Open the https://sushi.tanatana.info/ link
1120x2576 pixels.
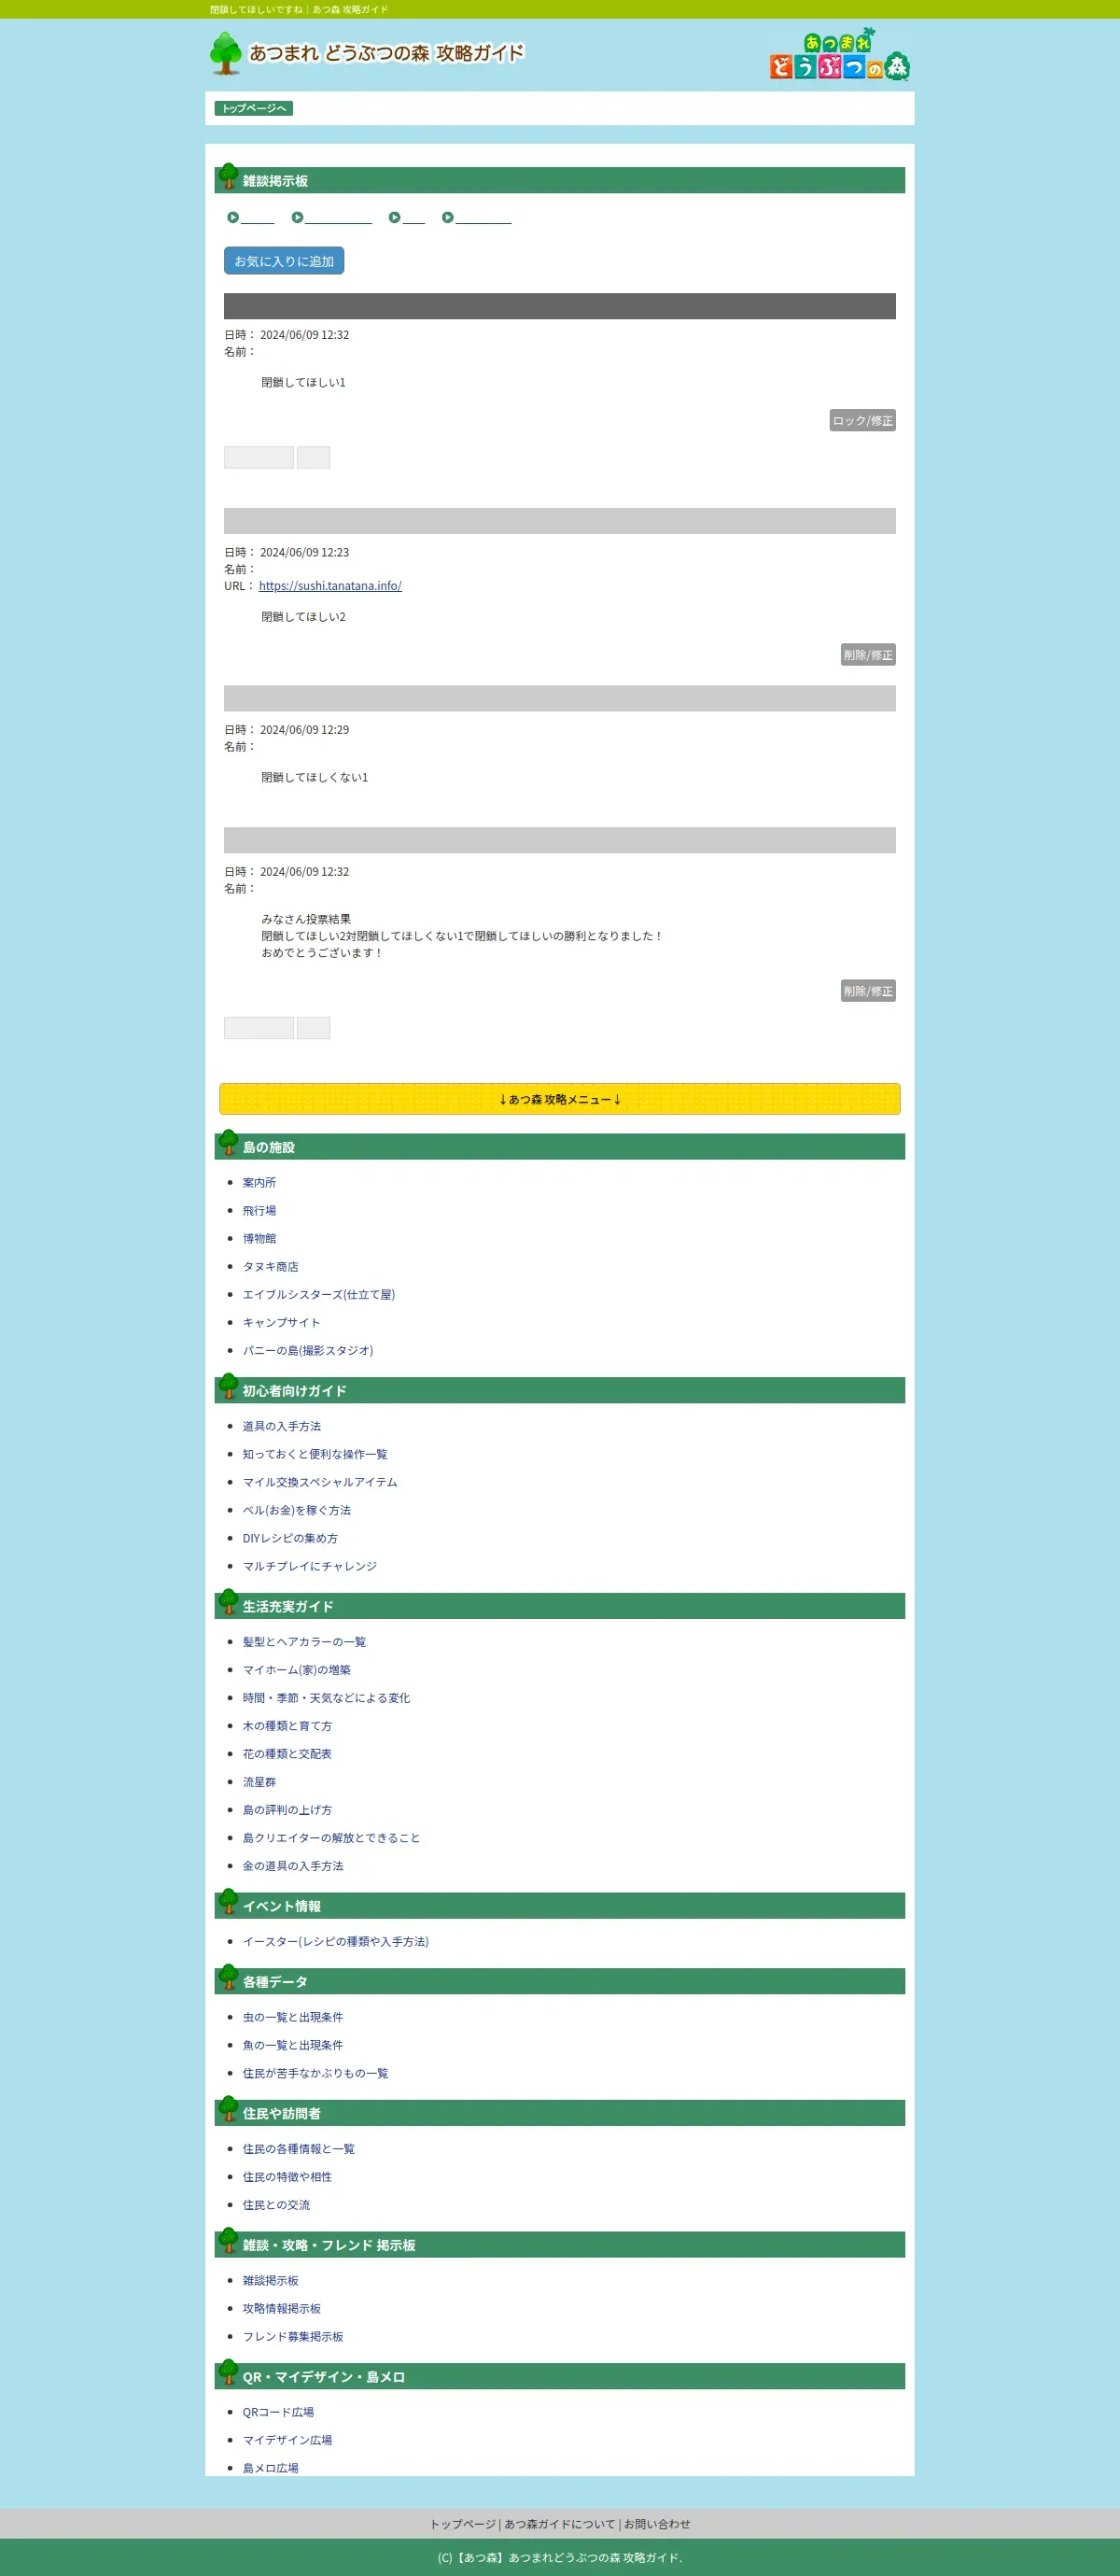[330, 586]
